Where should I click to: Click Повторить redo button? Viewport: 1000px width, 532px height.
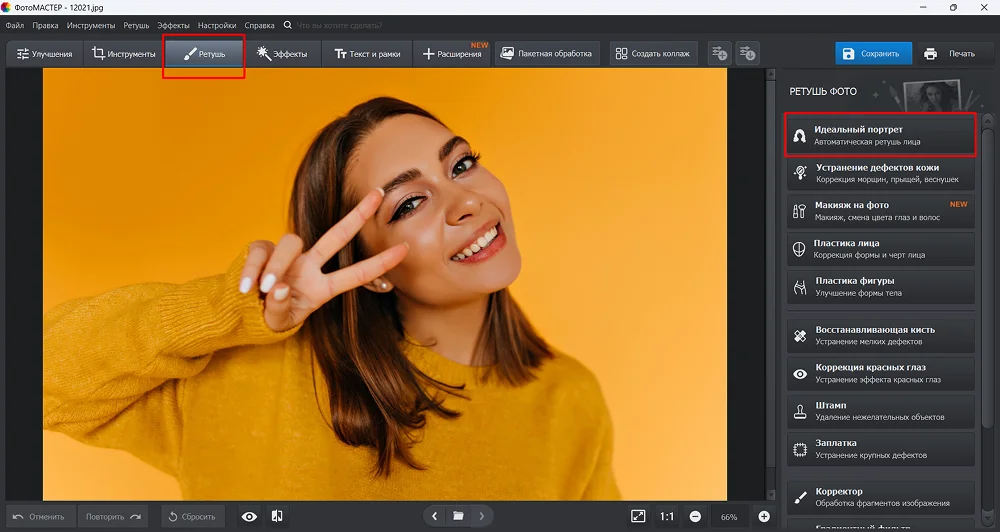[113, 517]
